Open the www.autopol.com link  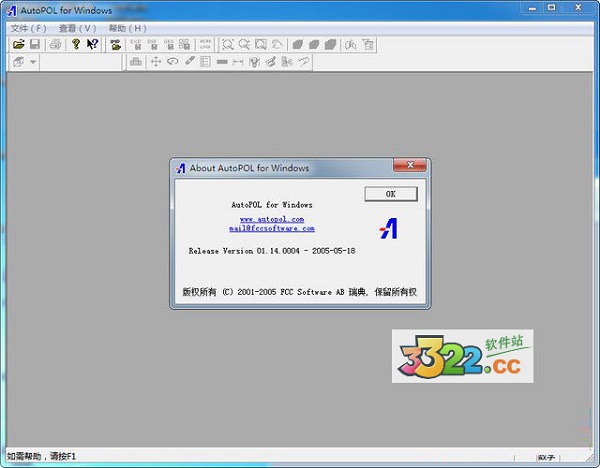click(272, 219)
